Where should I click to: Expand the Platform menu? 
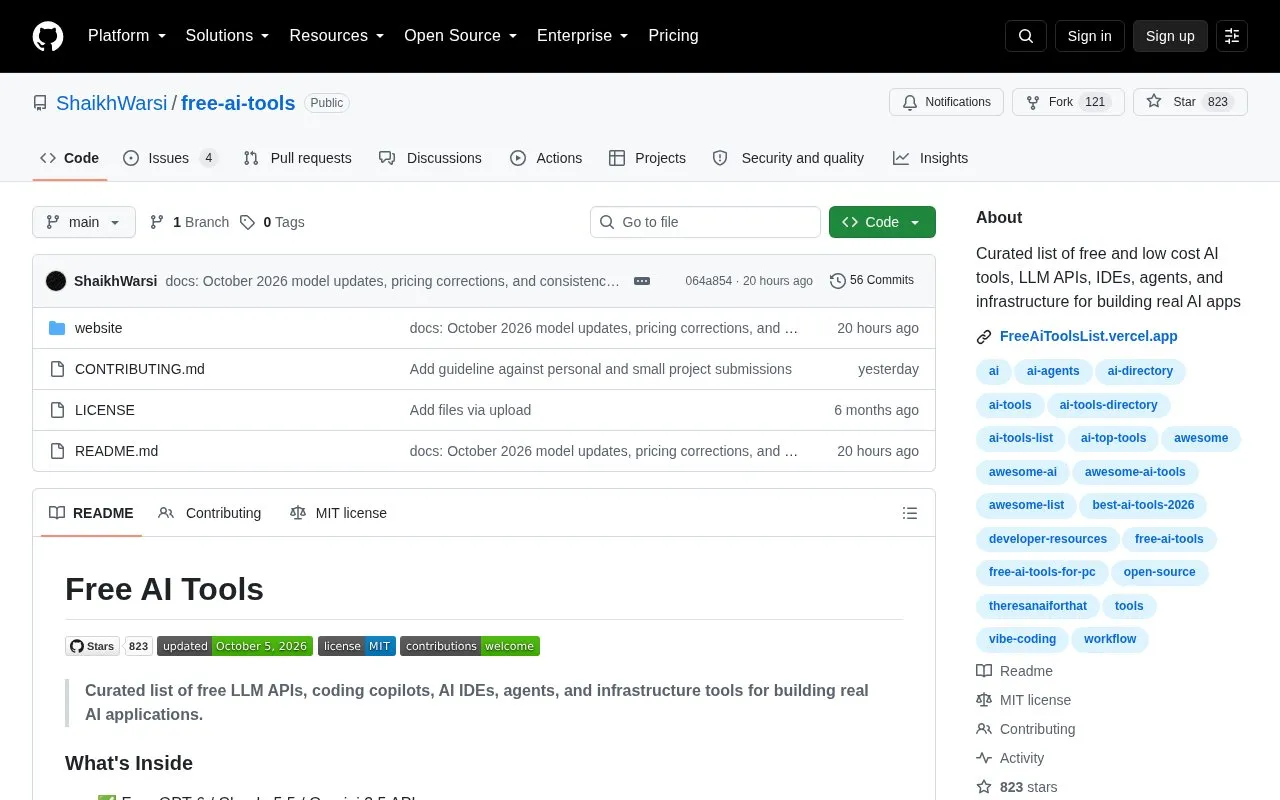(x=127, y=36)
